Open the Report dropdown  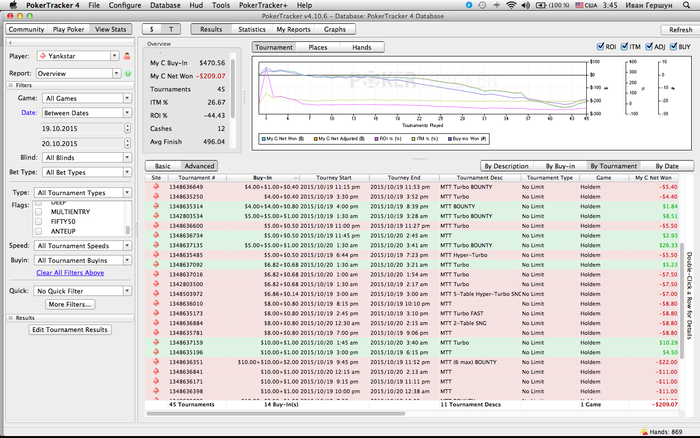117,73
